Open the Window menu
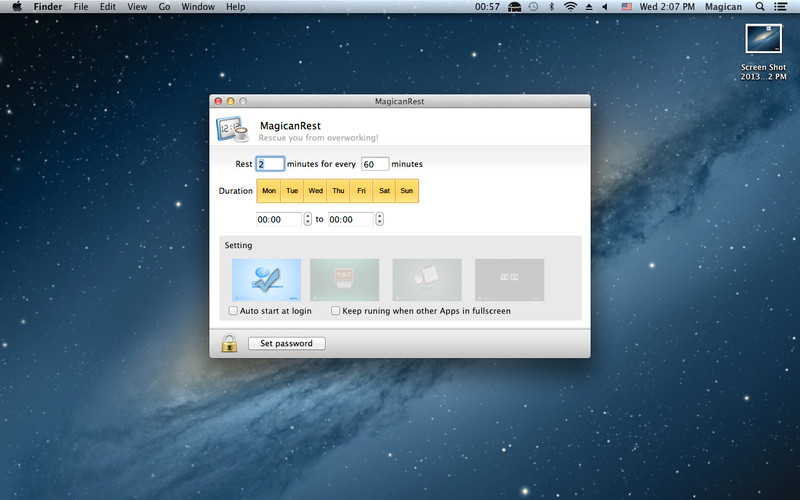 [198, 7]
